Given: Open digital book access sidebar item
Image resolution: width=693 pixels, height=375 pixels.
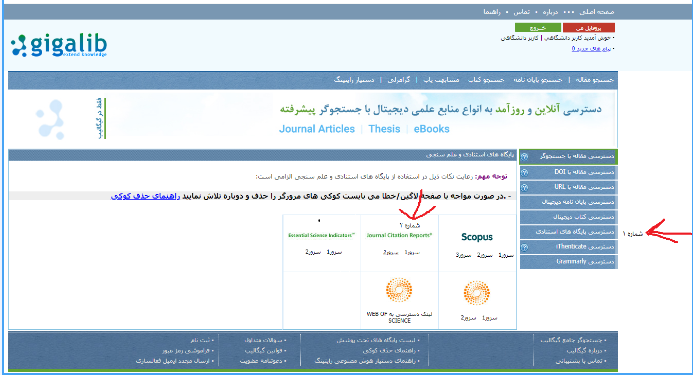Looking at the screenshot, I should tap(569, 217).
